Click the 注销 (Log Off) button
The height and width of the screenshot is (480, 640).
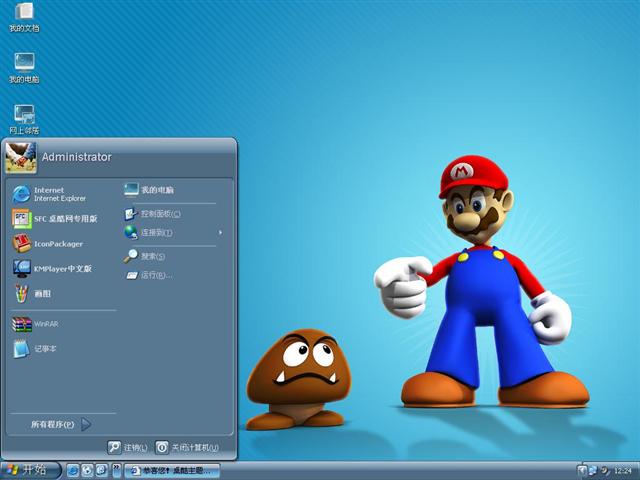[128, 447]
